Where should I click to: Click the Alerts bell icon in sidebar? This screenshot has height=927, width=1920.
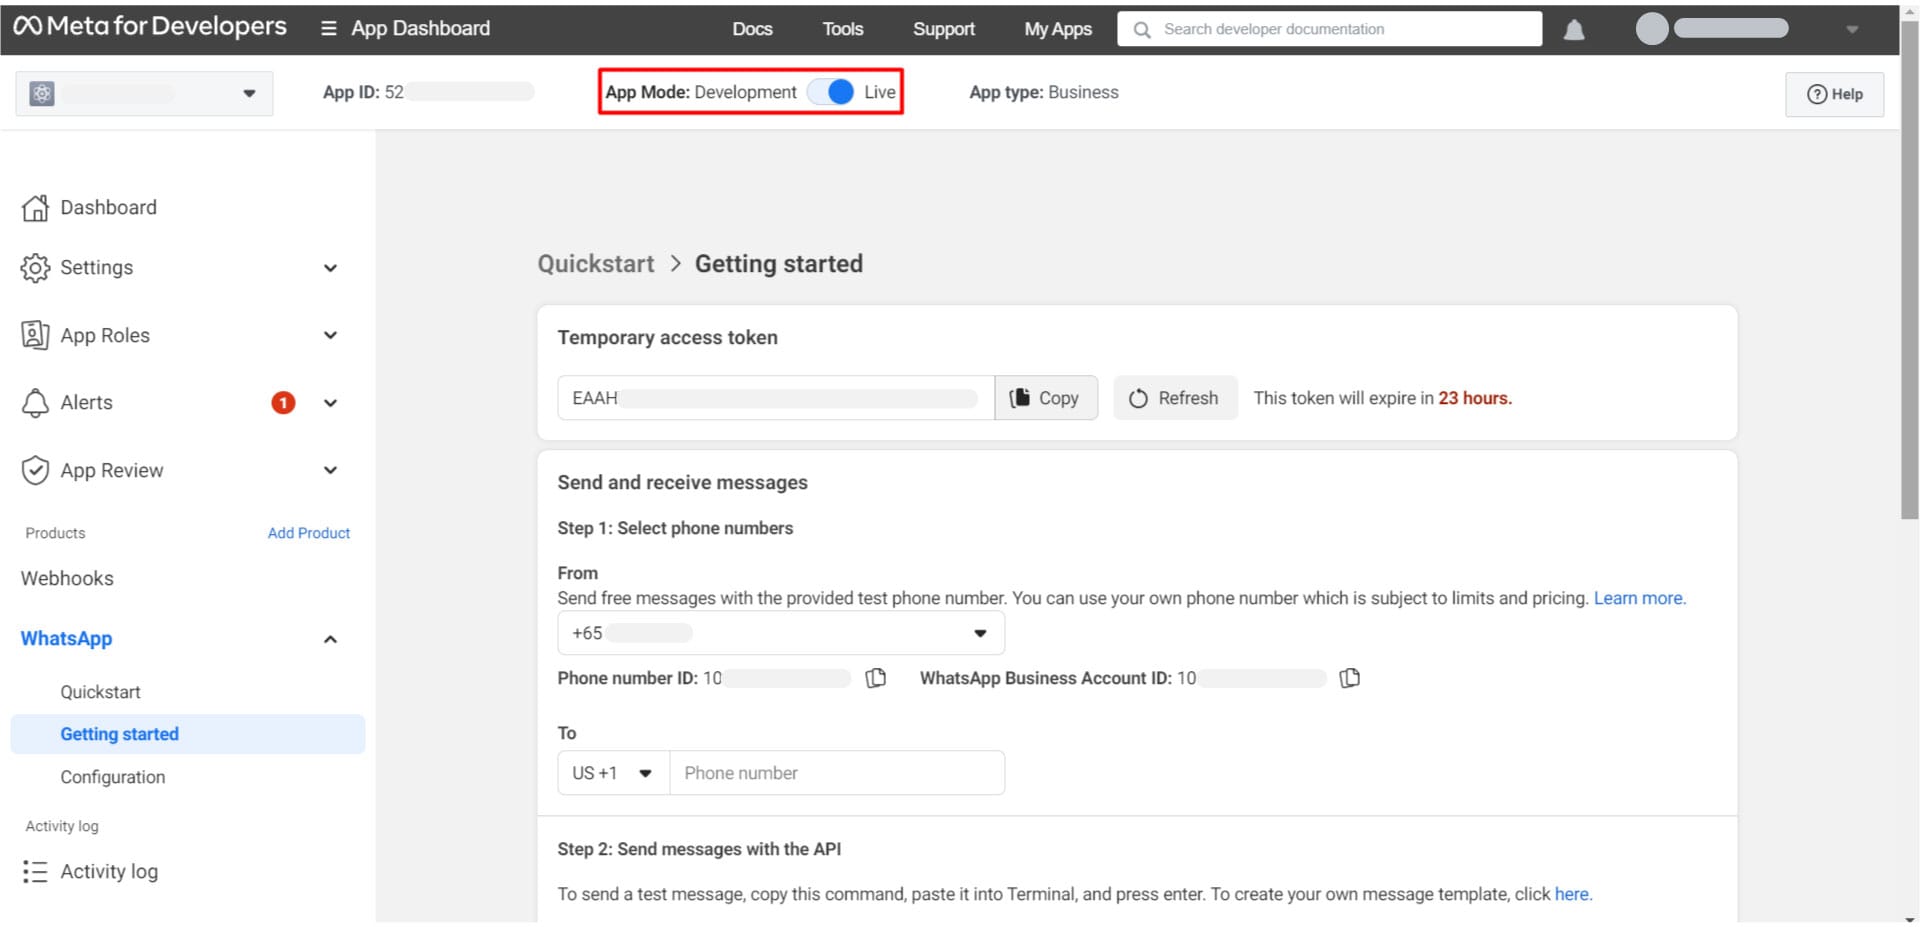(x=35, y=403)
